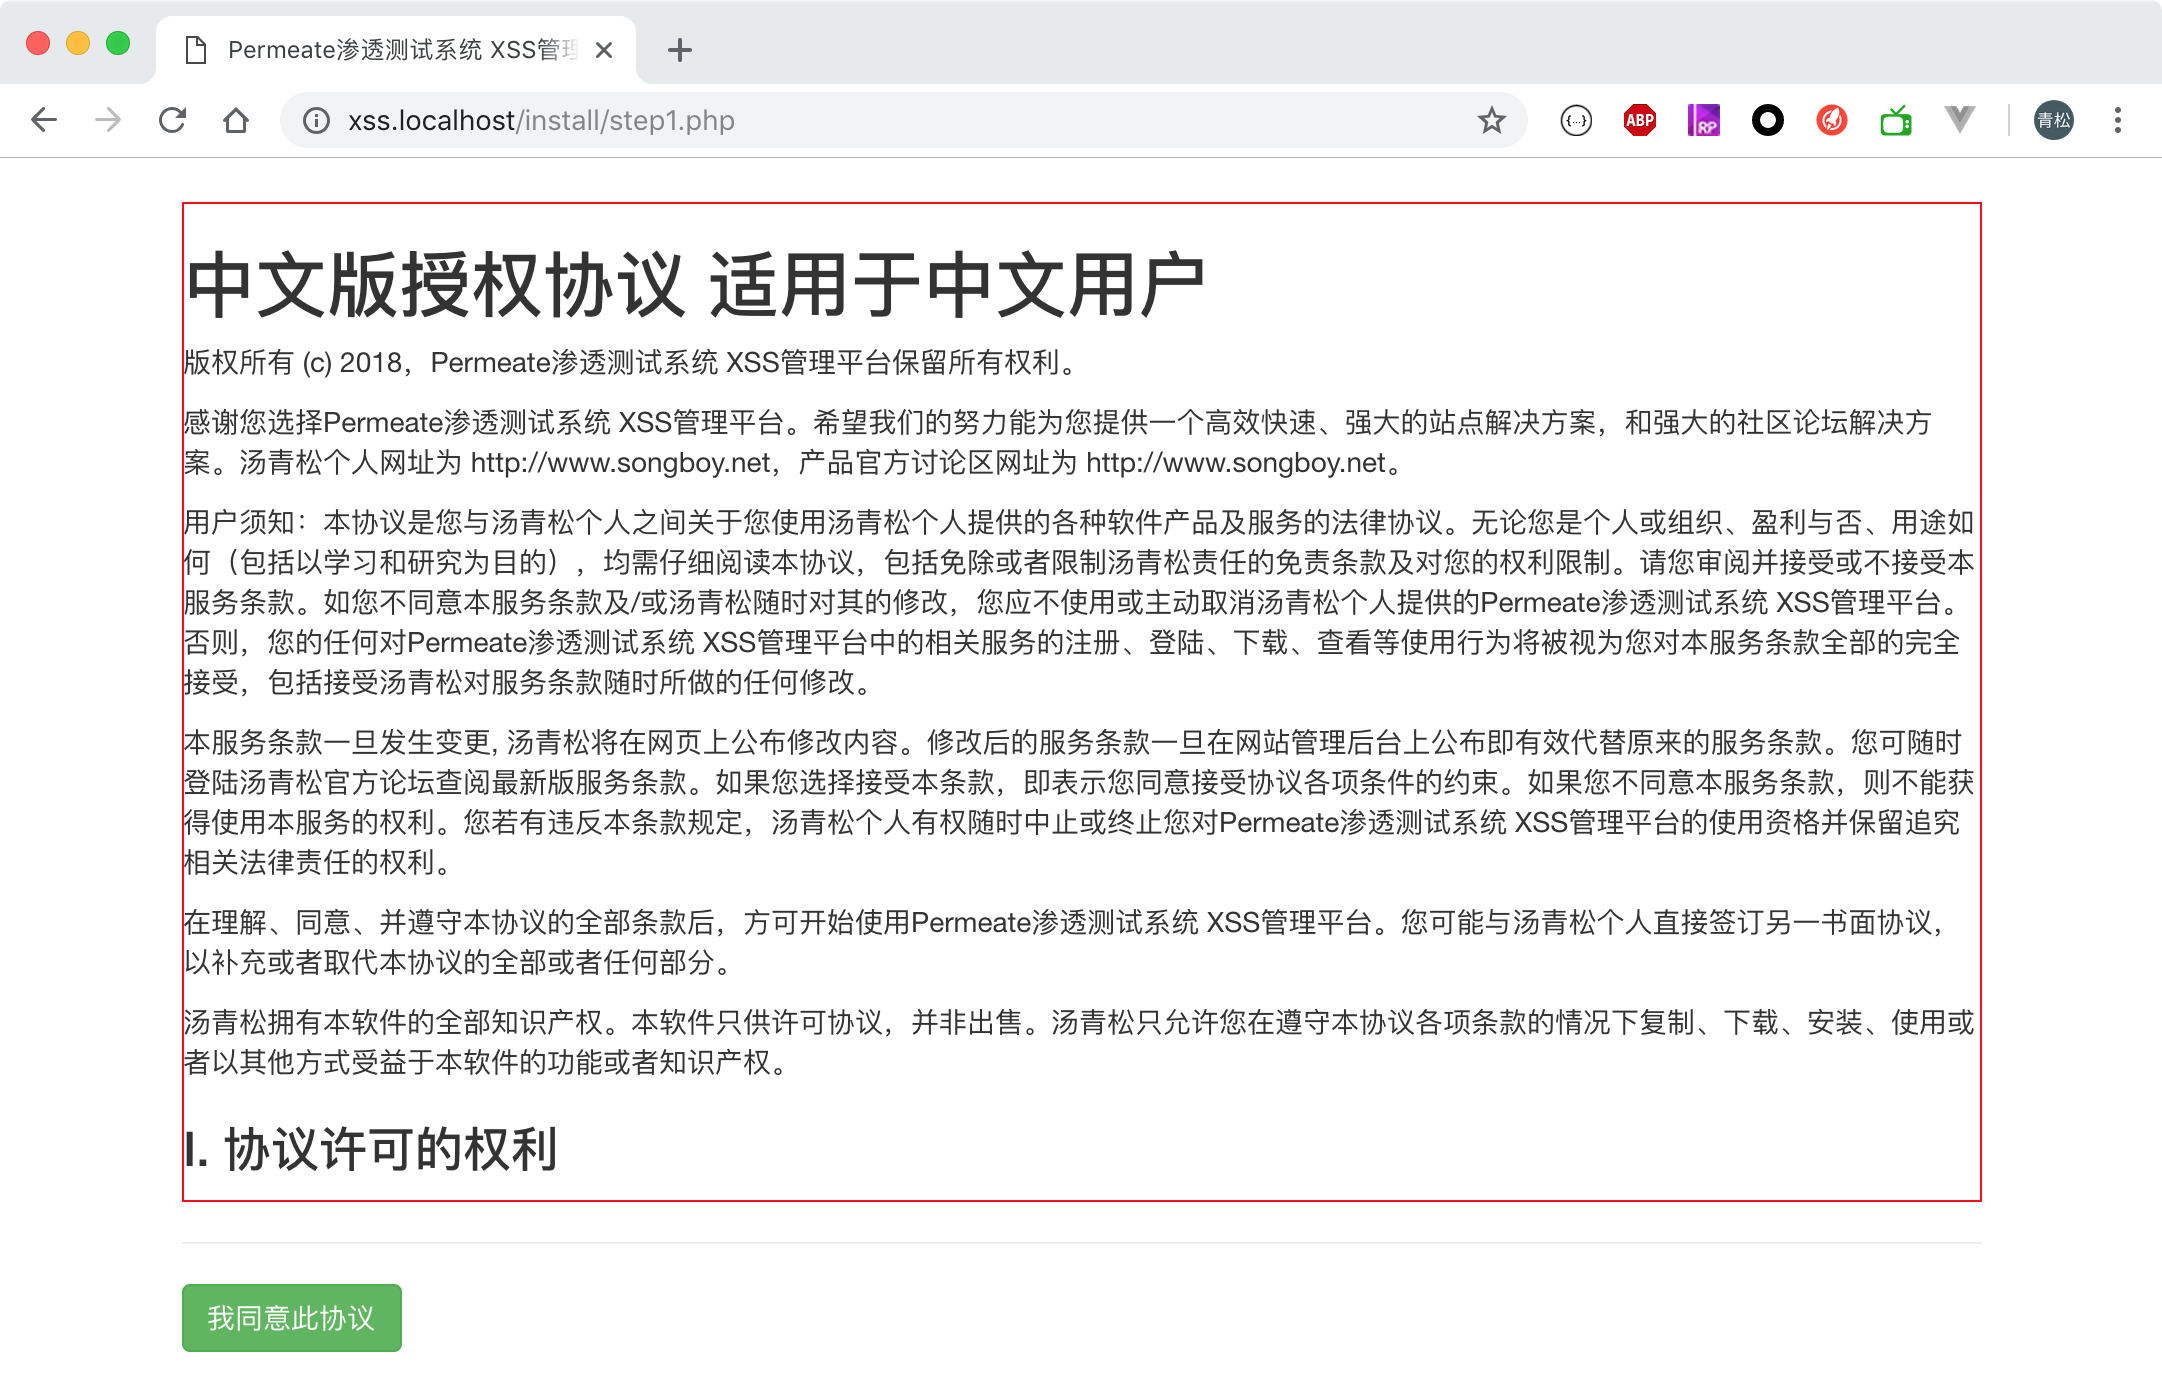Viewport: 2162px width, 1392px height.
Task: Reload the current page
Action: (172, 121)
